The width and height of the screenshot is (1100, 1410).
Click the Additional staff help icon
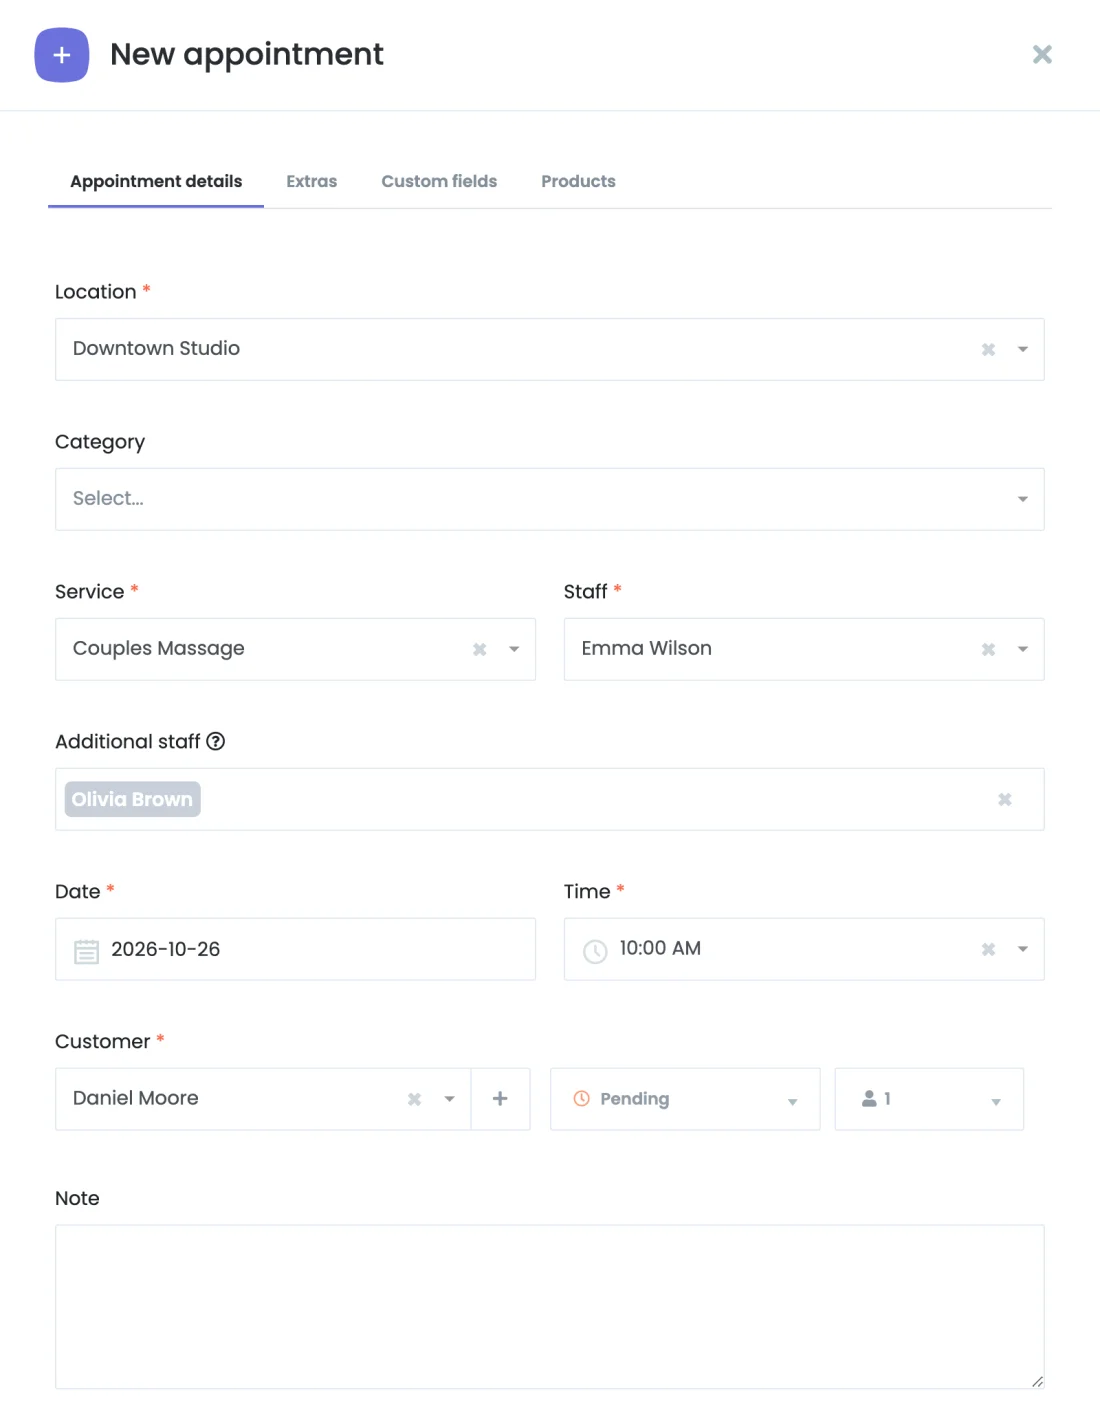coord(215,741)
